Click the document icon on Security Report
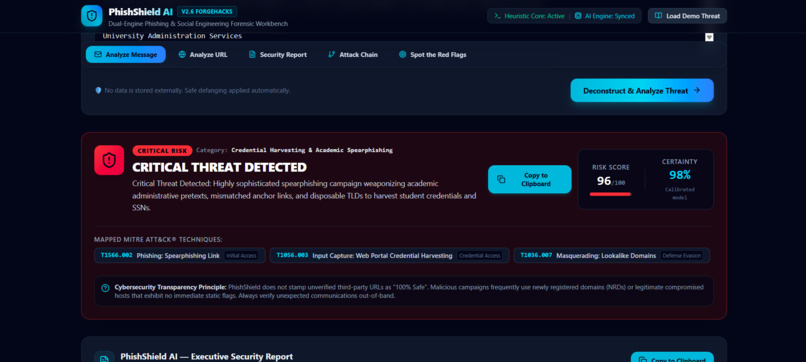 pos(252,55)
